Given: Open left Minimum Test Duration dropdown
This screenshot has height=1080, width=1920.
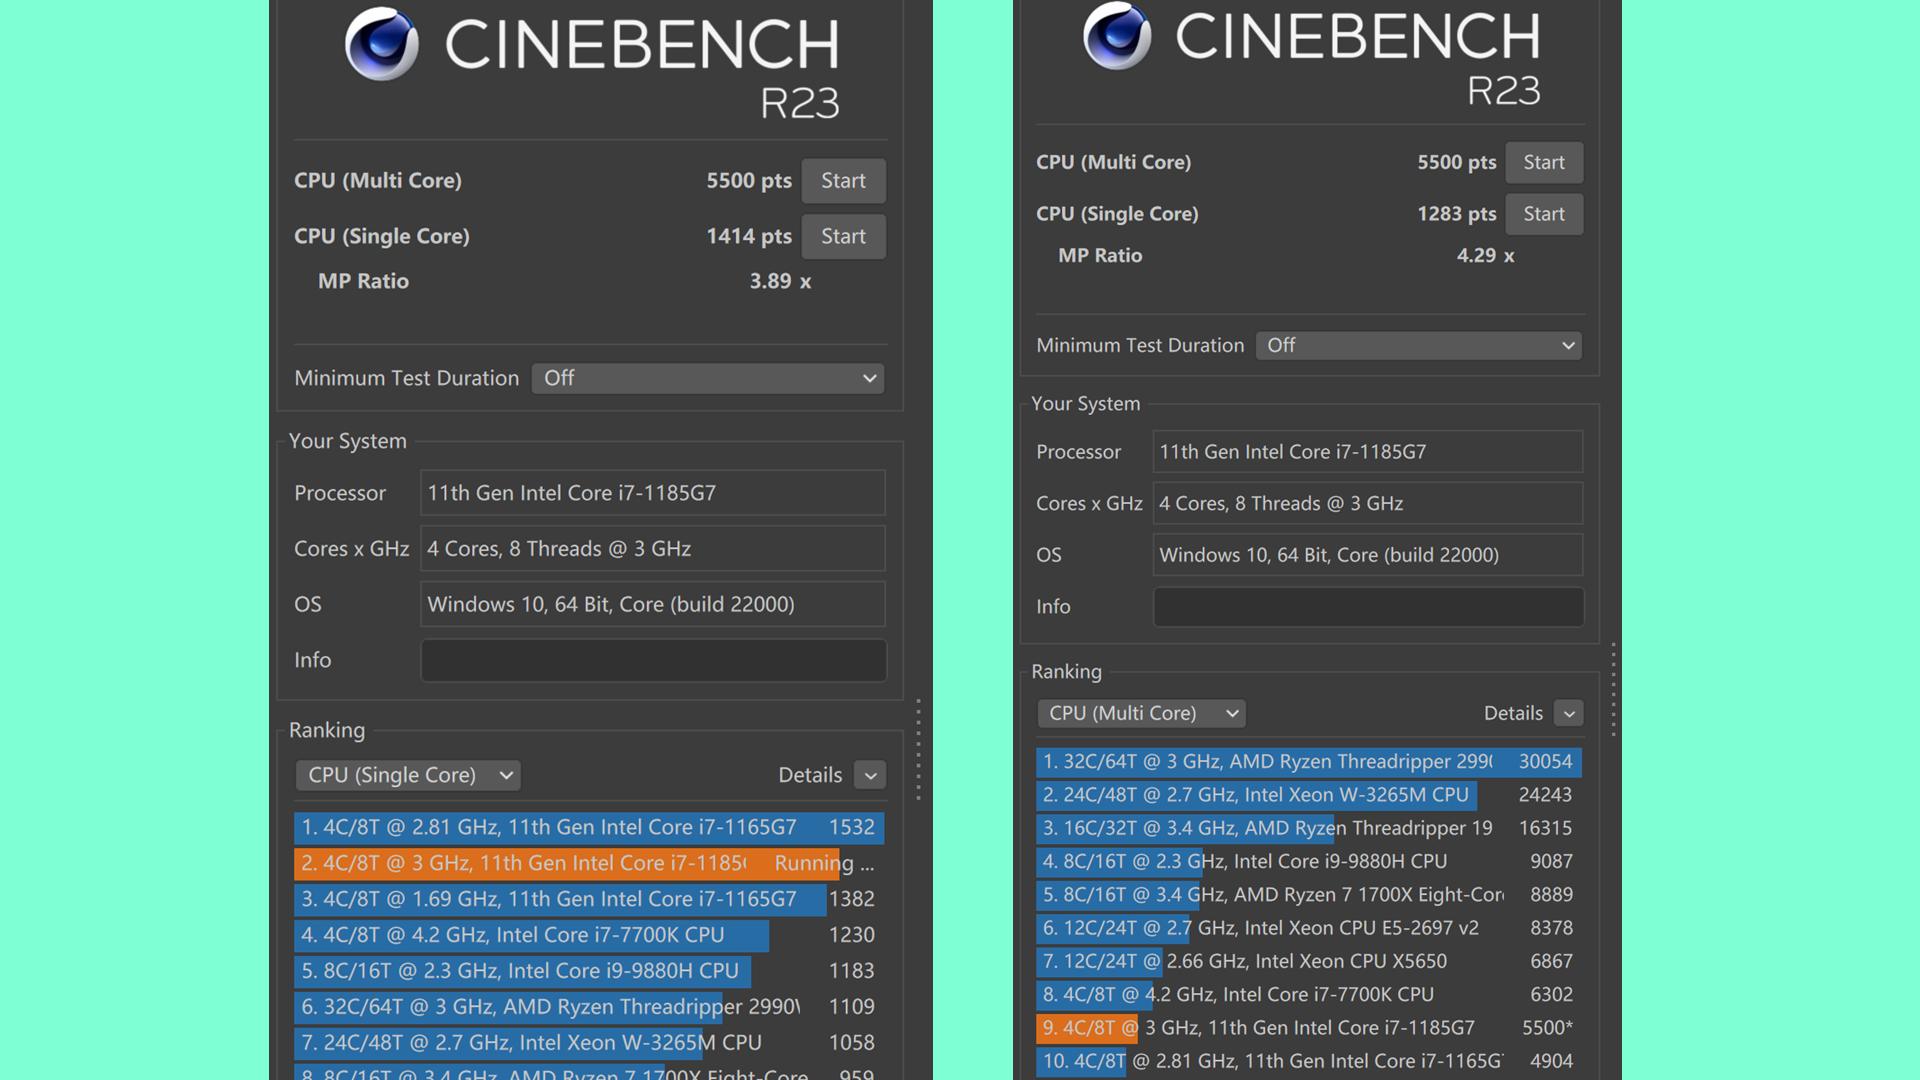Looking at the screenshot, I should point(708,378).
